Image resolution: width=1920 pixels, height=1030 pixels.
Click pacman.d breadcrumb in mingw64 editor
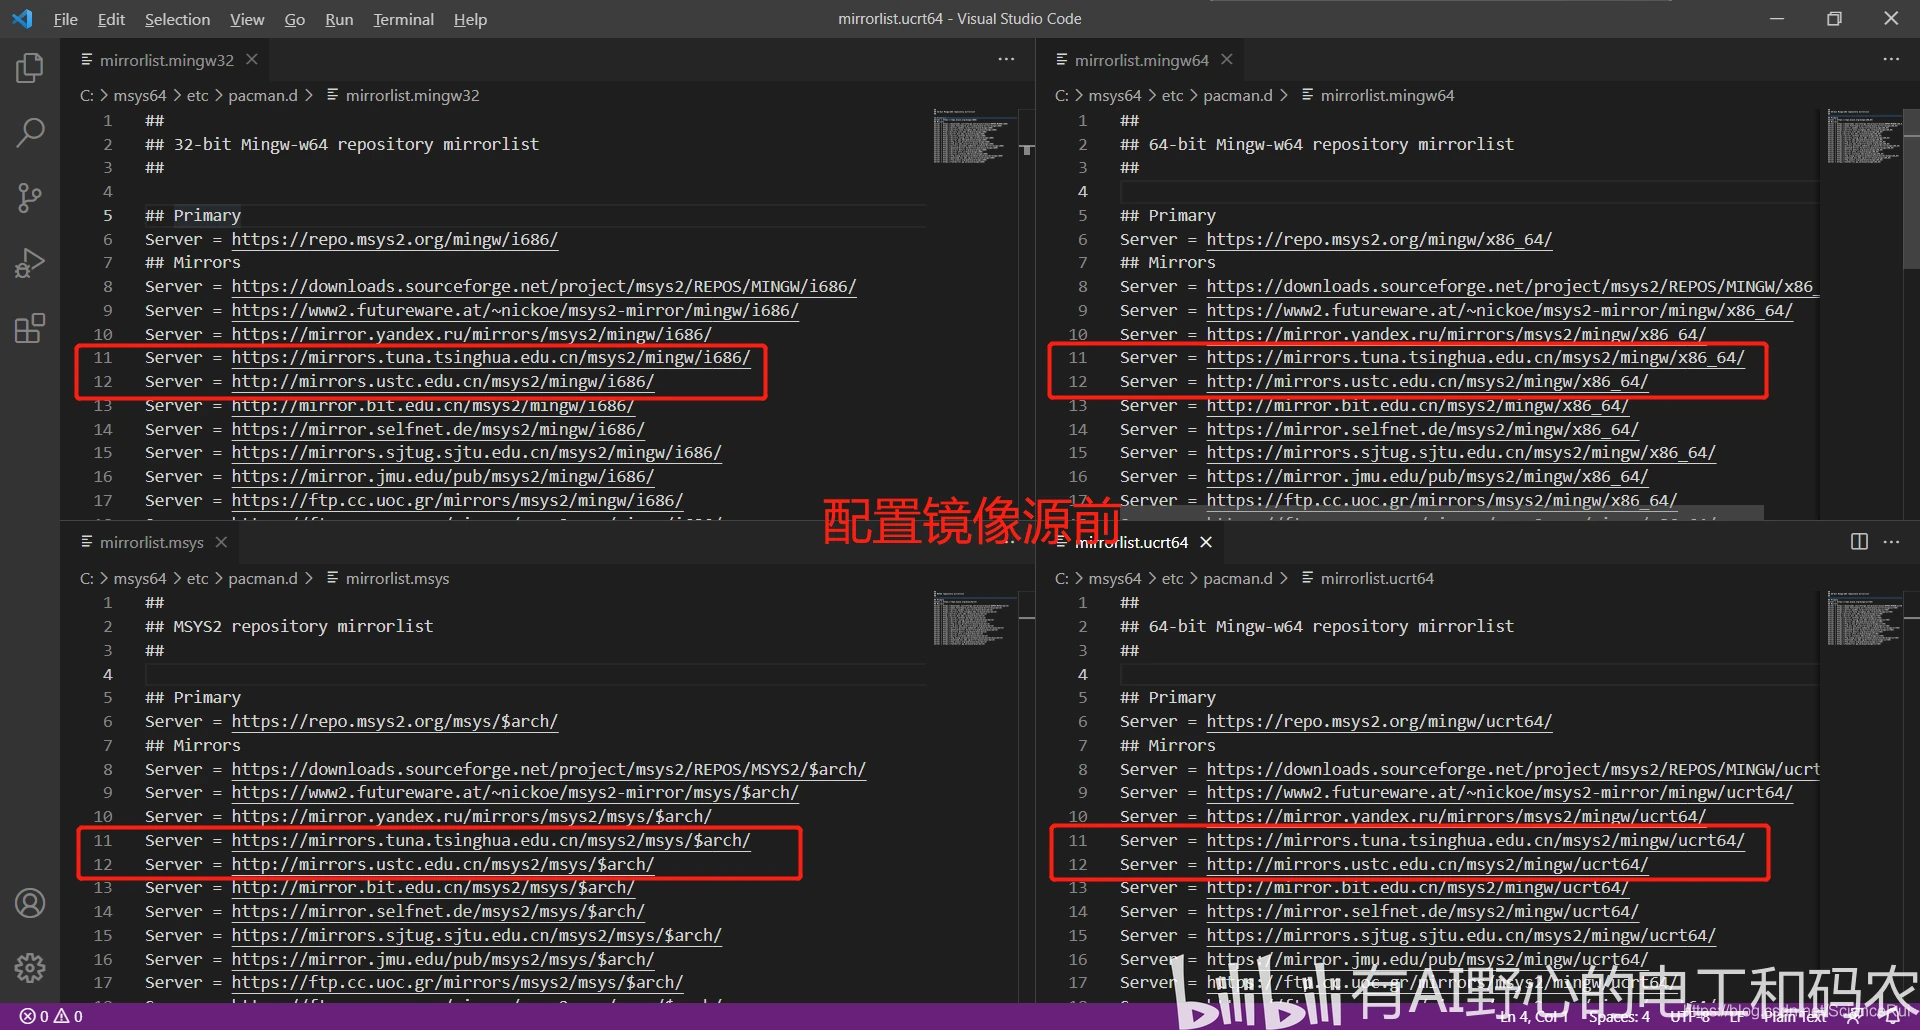[1238, 95]
